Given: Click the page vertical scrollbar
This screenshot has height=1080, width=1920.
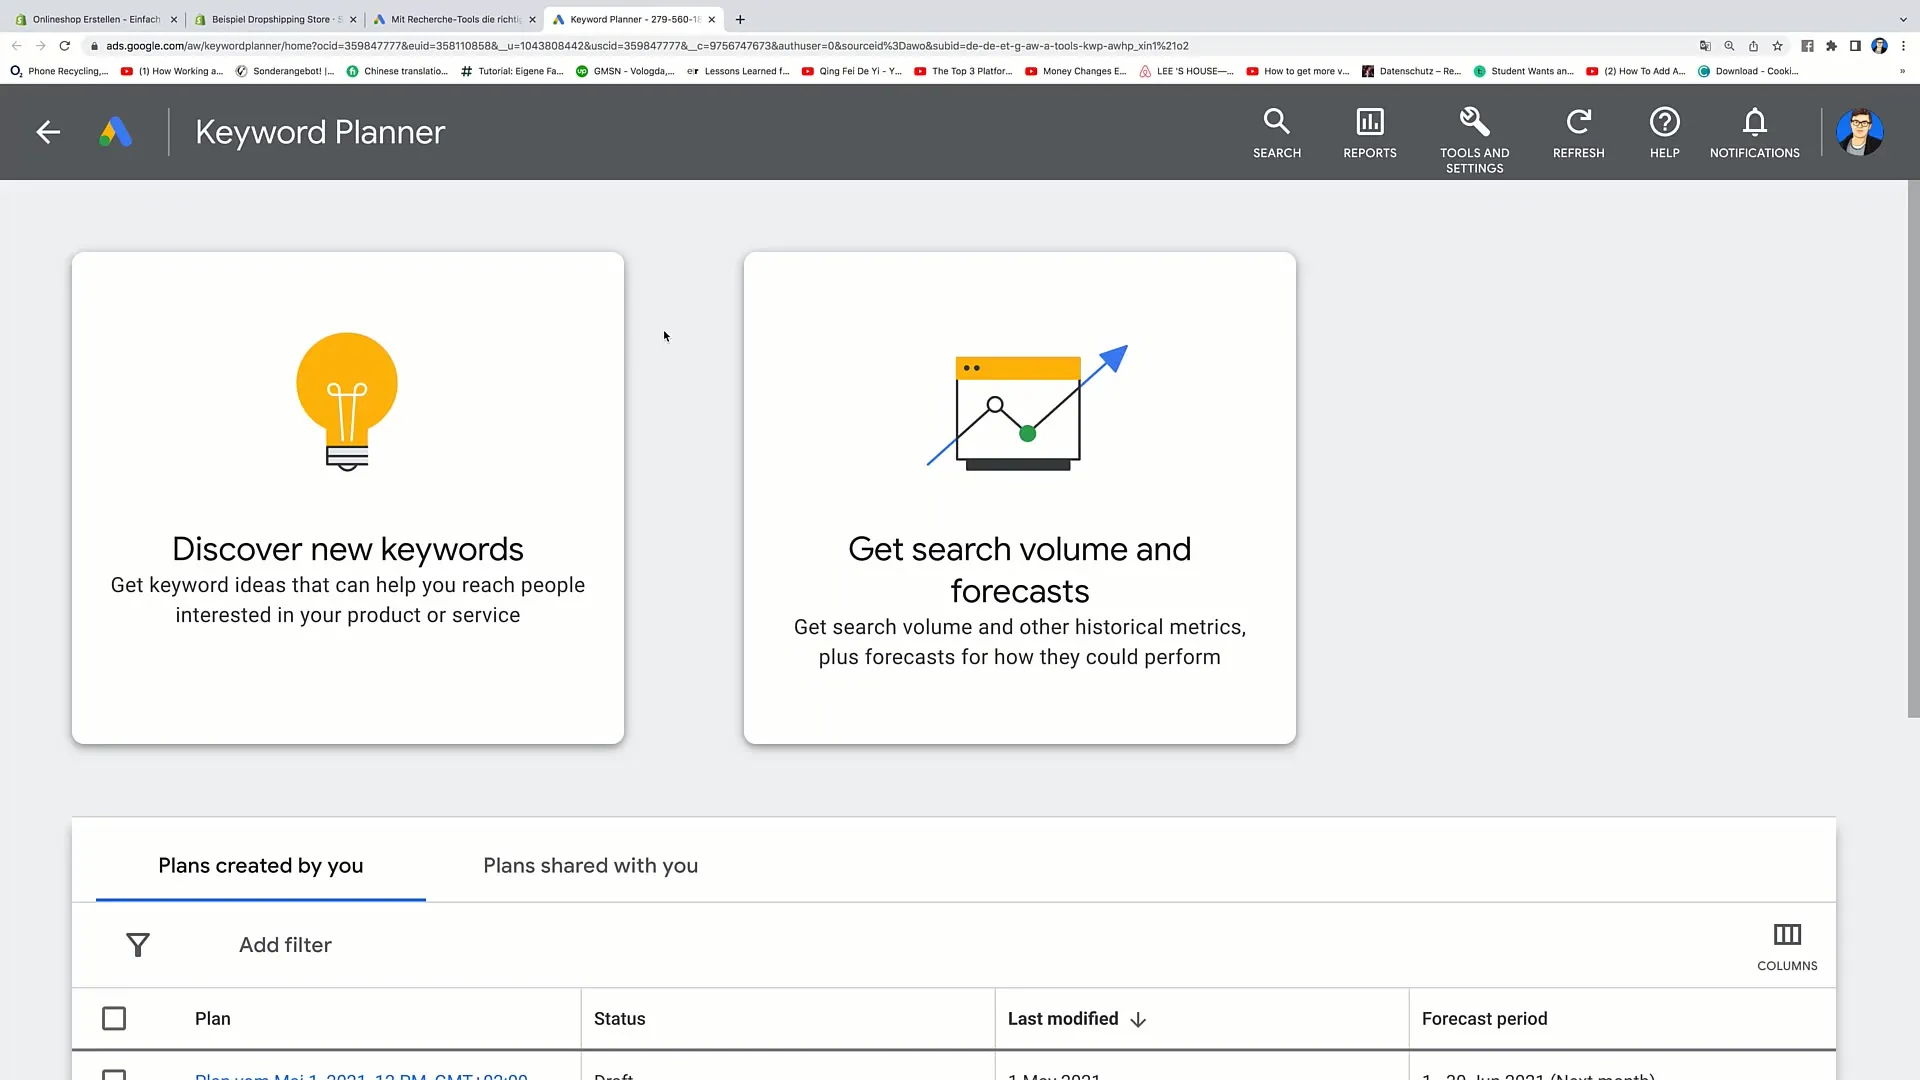Looking at the screenshot, I should [1913, 448].
